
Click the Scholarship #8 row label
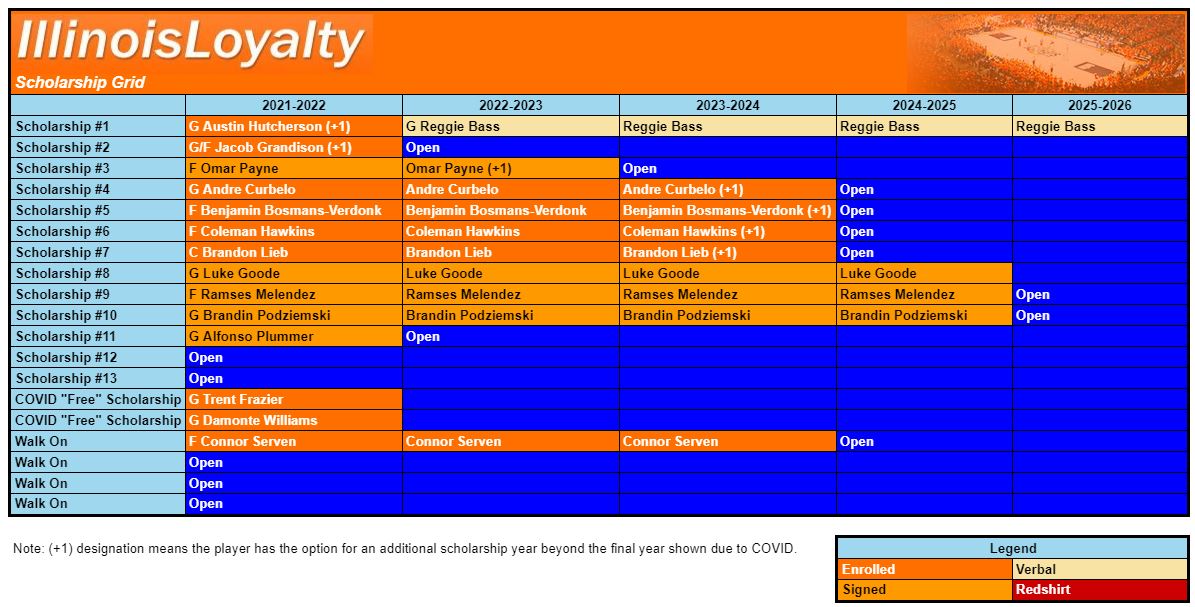click(98, 273)
